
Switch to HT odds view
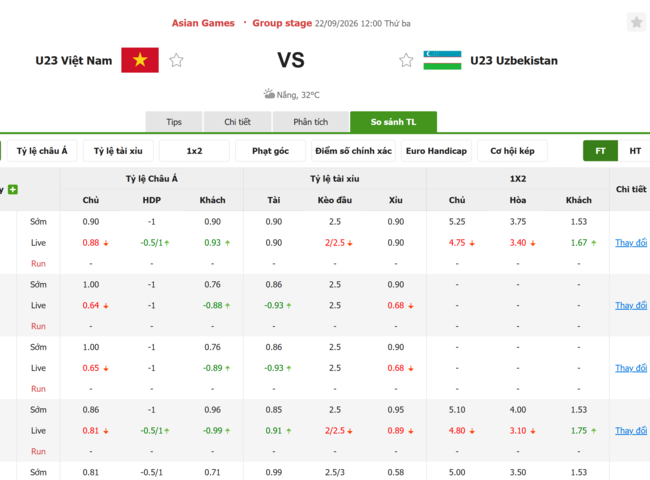pos(635,151)
